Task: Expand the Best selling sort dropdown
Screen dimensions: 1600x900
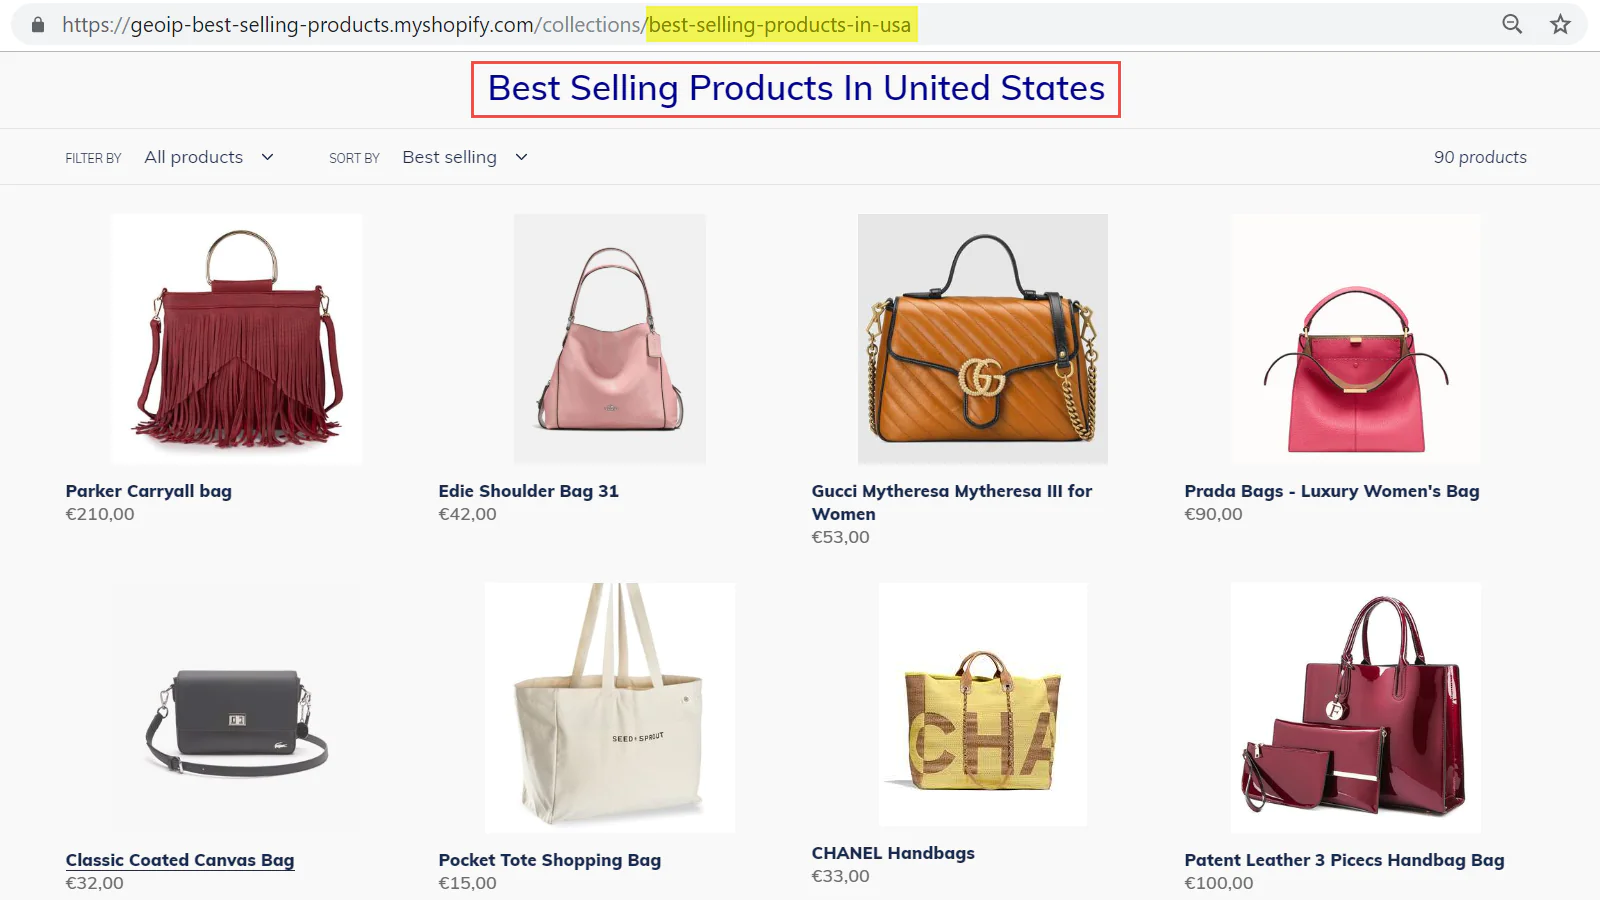Action: pyautogui.click(x=464, y=157)
